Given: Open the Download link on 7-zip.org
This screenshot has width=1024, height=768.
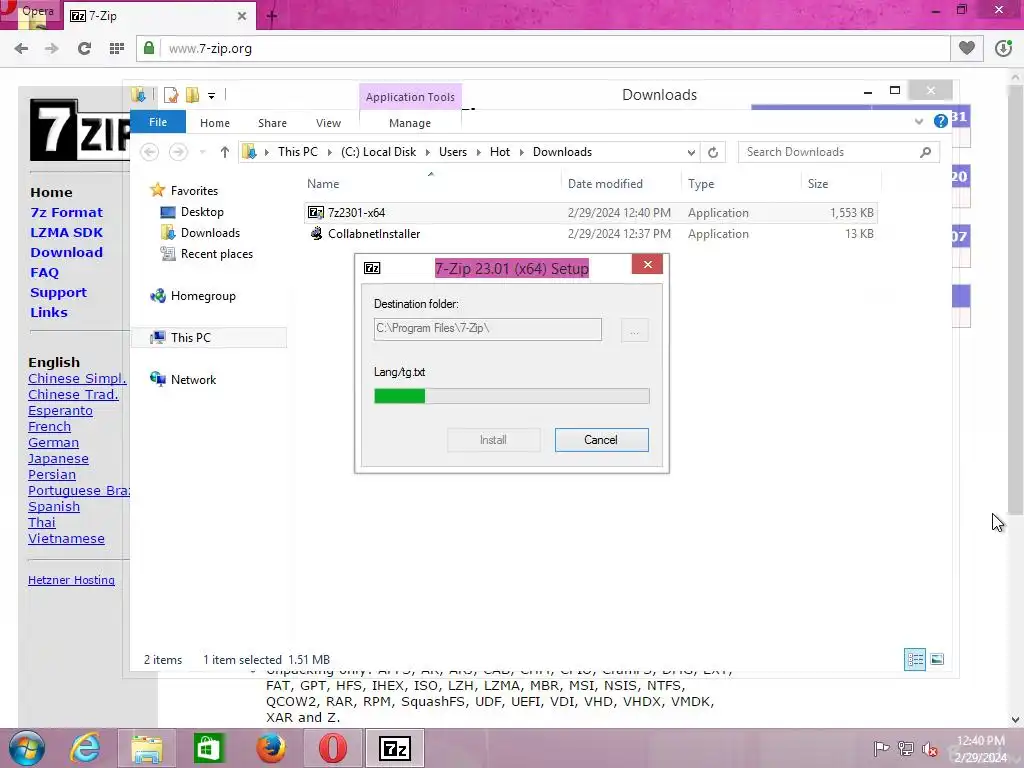Looking at the screenshot, I should (67, 253).
